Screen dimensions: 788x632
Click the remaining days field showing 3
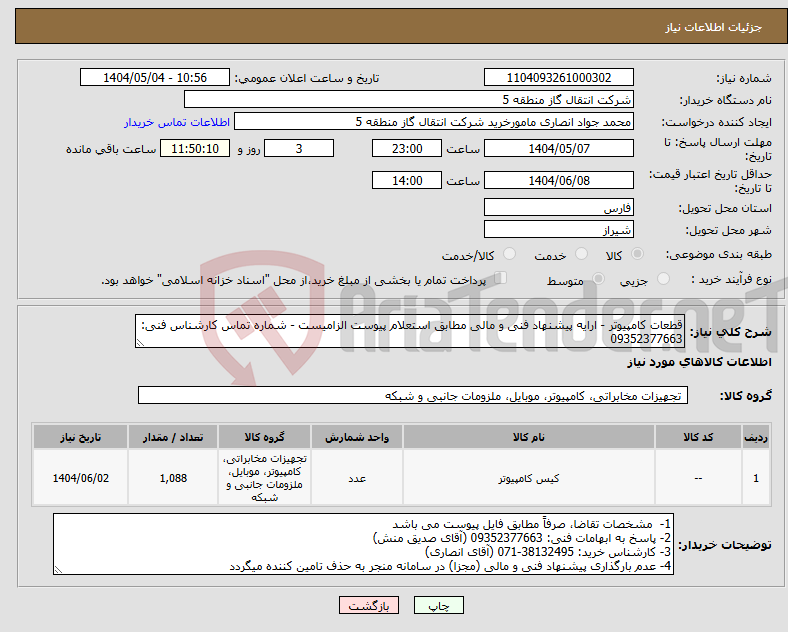pyautogui.click(x=299, y=148)
